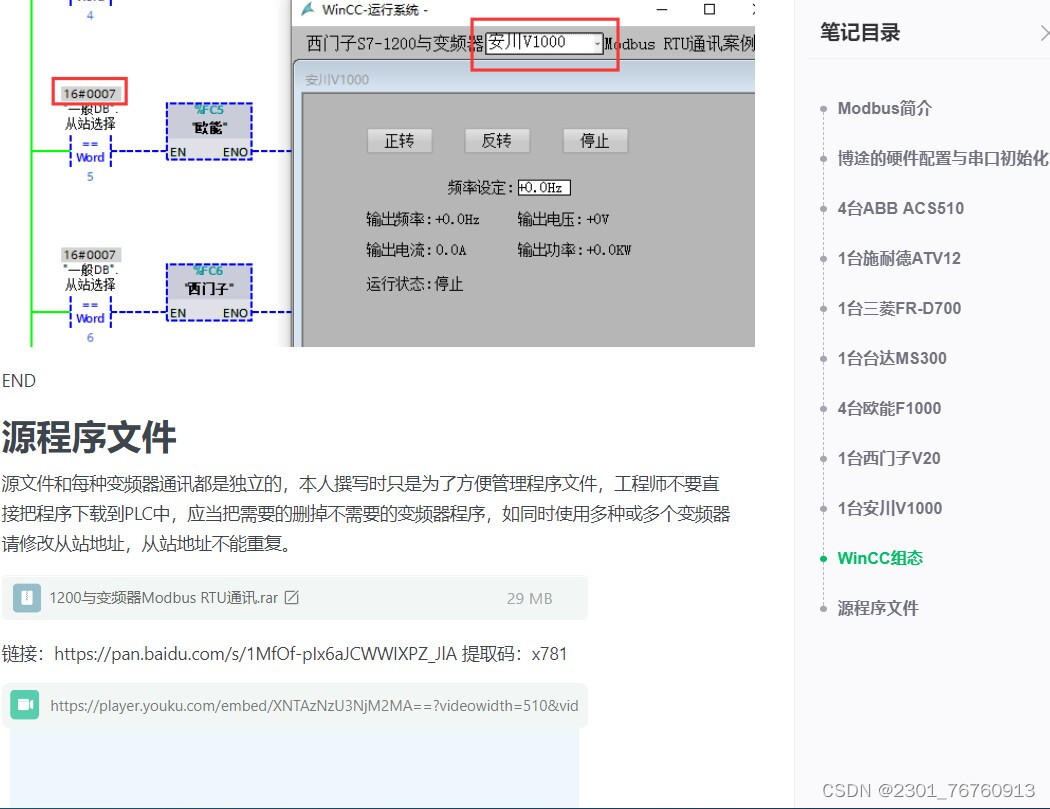Click the 正转 button in WinCC
Viewport: 1050px width, 809px height.
click(399, 141)
